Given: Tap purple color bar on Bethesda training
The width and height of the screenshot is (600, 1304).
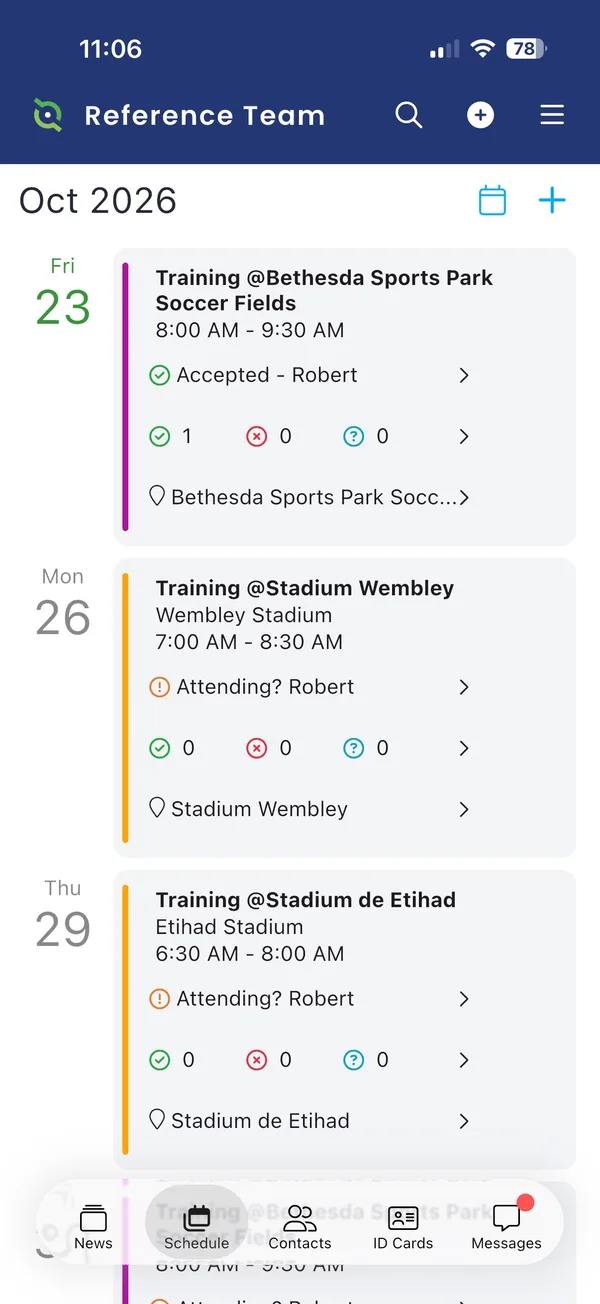Looking at the screenshot, I should pyautogui.click(x=126, y=396).
